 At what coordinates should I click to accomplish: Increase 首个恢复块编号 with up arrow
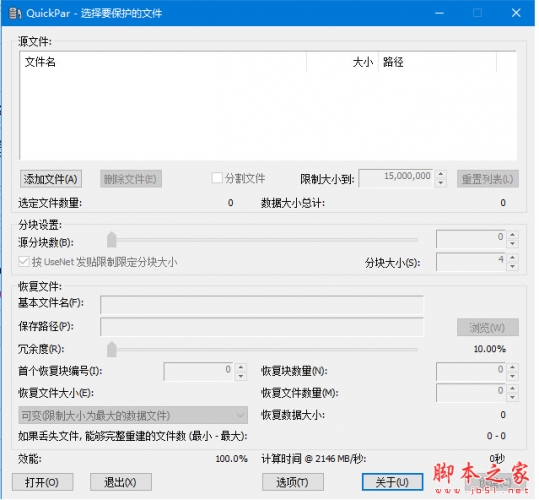tap(241, 367)
